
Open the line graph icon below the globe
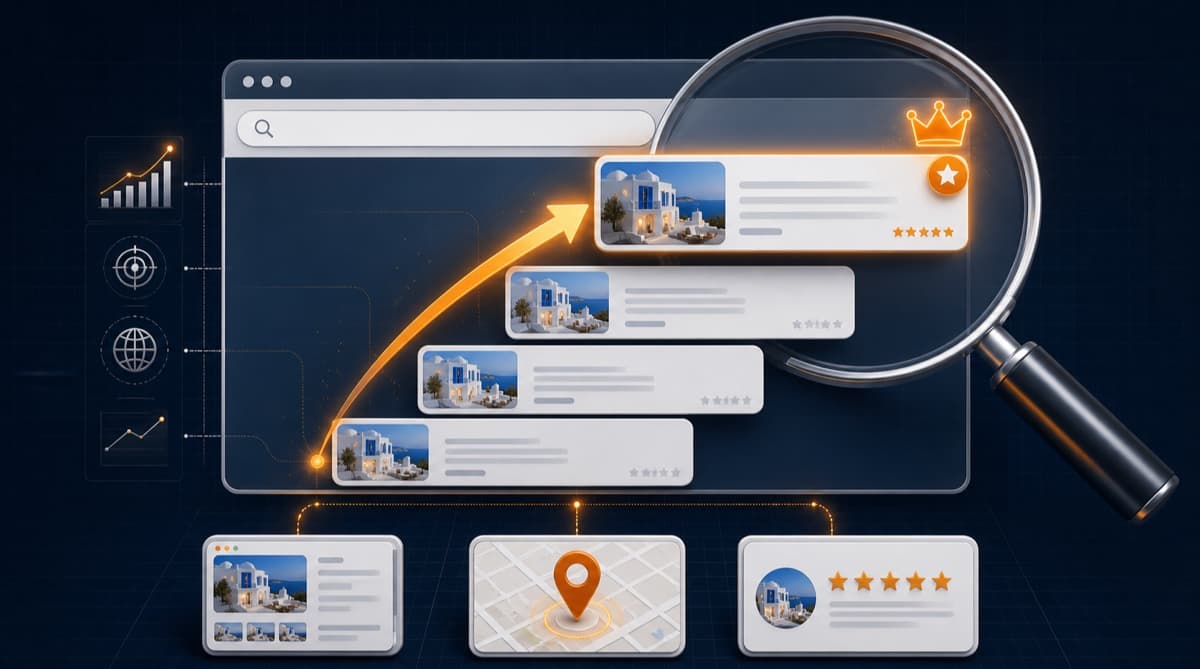(135, 434)
